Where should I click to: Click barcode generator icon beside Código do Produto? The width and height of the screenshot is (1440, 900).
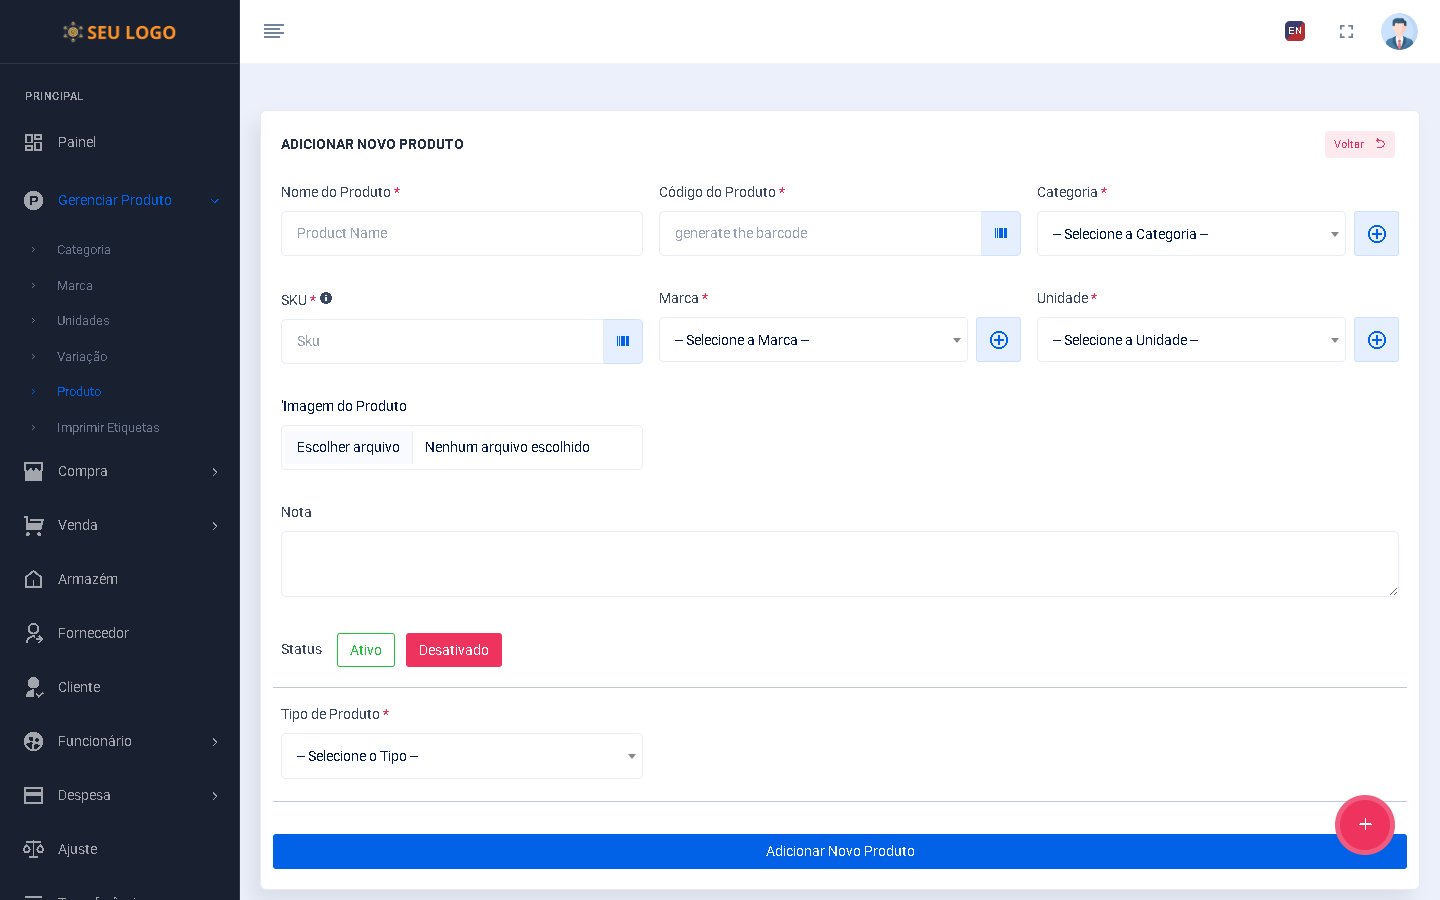[1000, 233]
